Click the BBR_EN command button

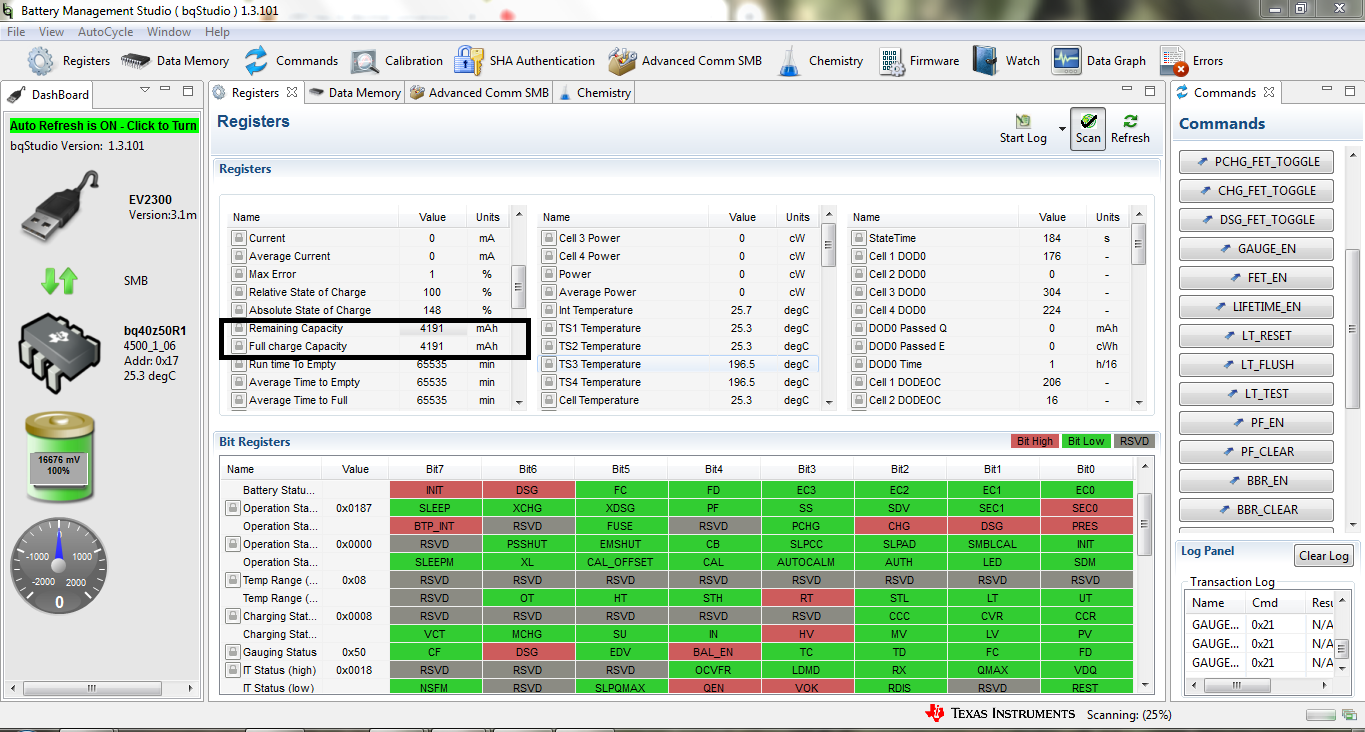tap(1256, 481)
